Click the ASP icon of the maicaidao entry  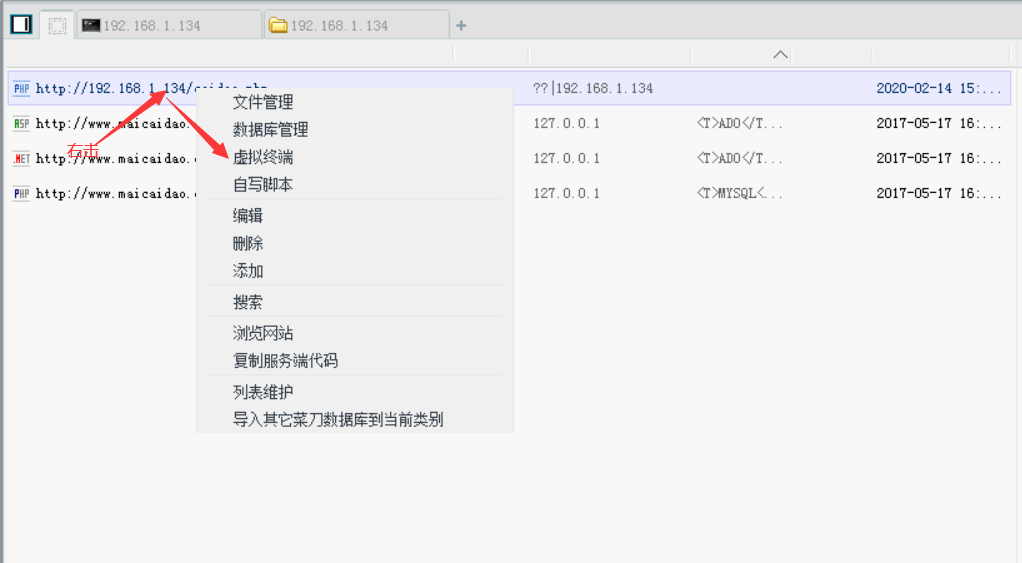(21, 124)
